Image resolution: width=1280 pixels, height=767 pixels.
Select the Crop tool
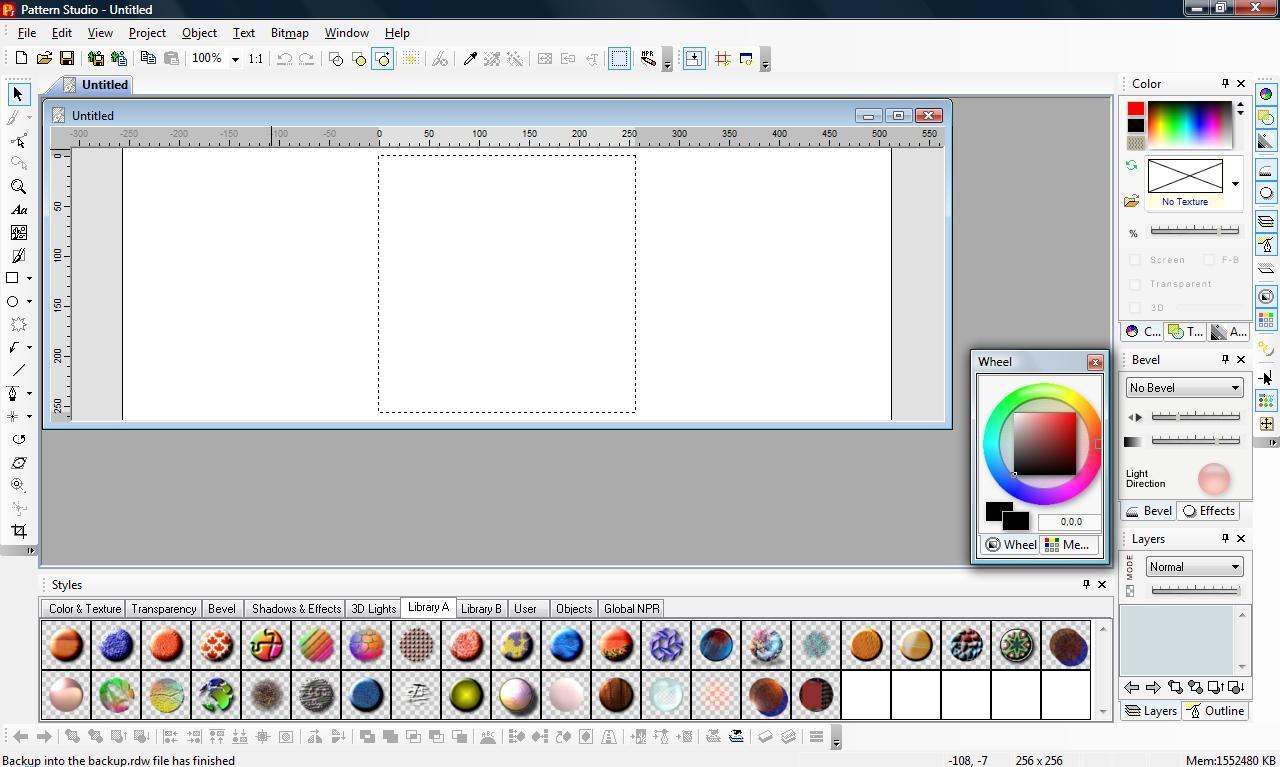(x=18, y=532)
